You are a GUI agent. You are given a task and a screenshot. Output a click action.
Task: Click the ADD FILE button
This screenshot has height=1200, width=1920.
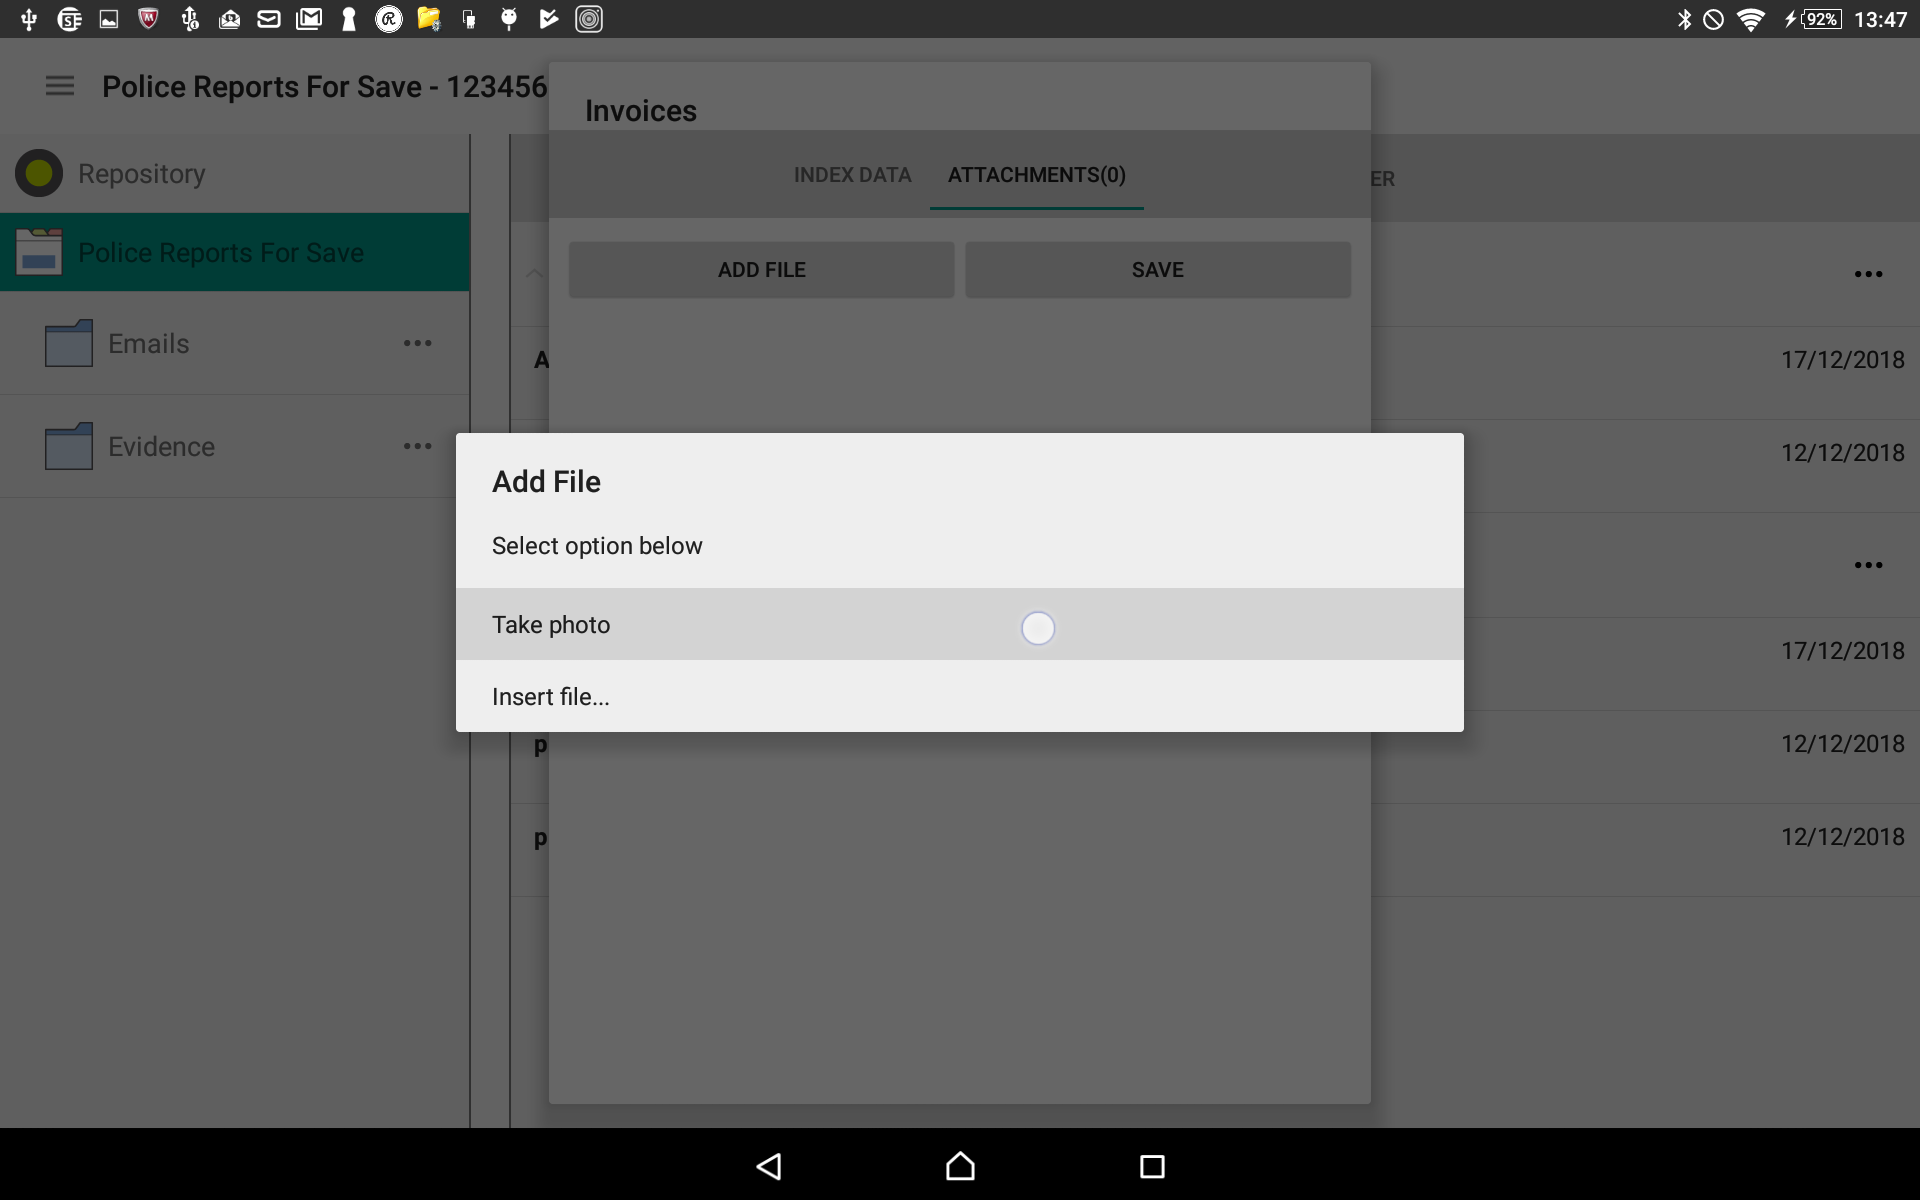[x=760, y=270]
